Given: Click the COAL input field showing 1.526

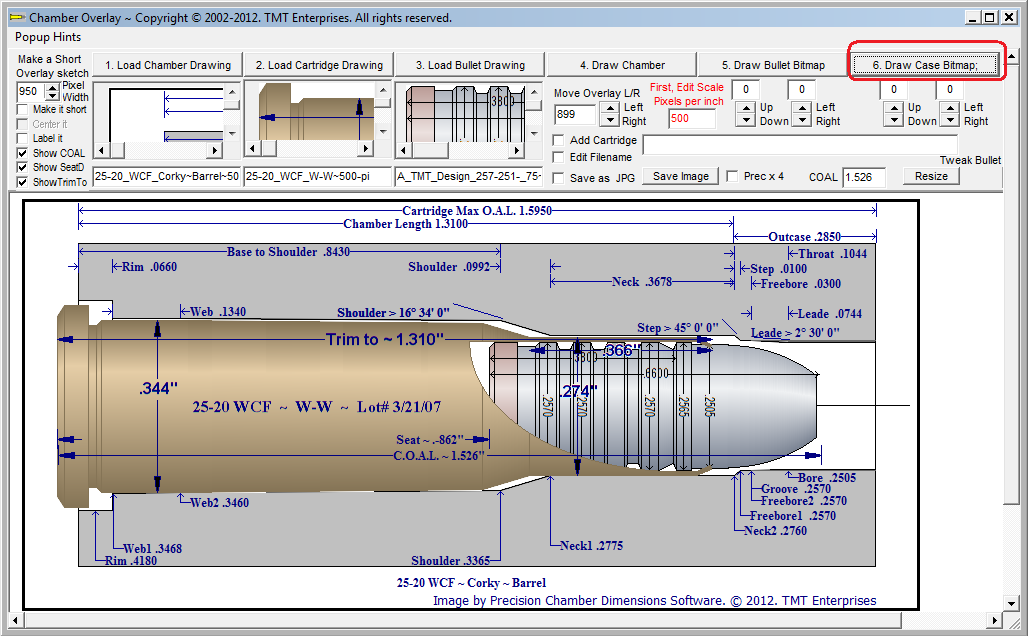Looking at the screenshot, I should (864, 177).
